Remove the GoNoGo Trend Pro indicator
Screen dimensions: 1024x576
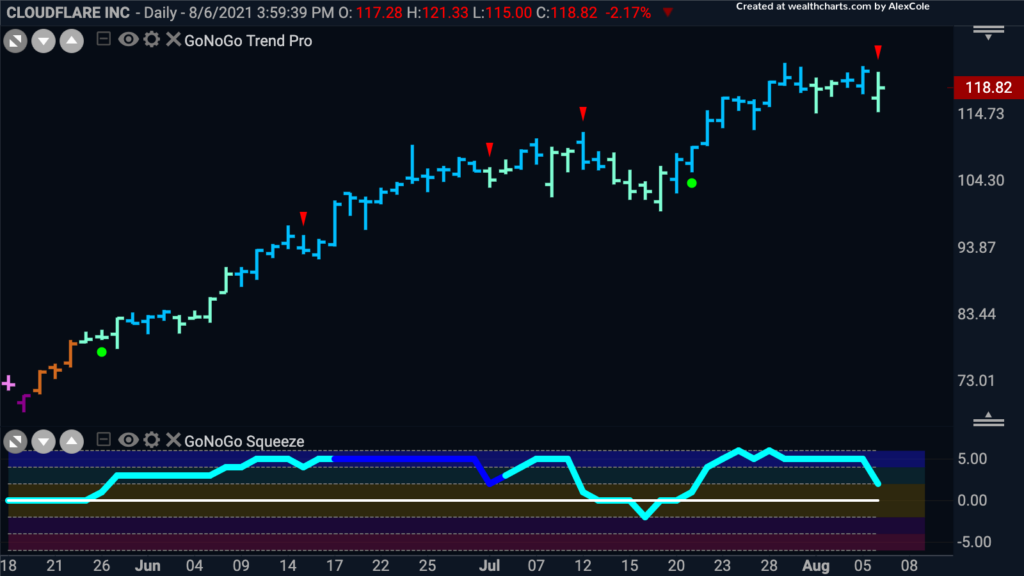pos(173,39)
